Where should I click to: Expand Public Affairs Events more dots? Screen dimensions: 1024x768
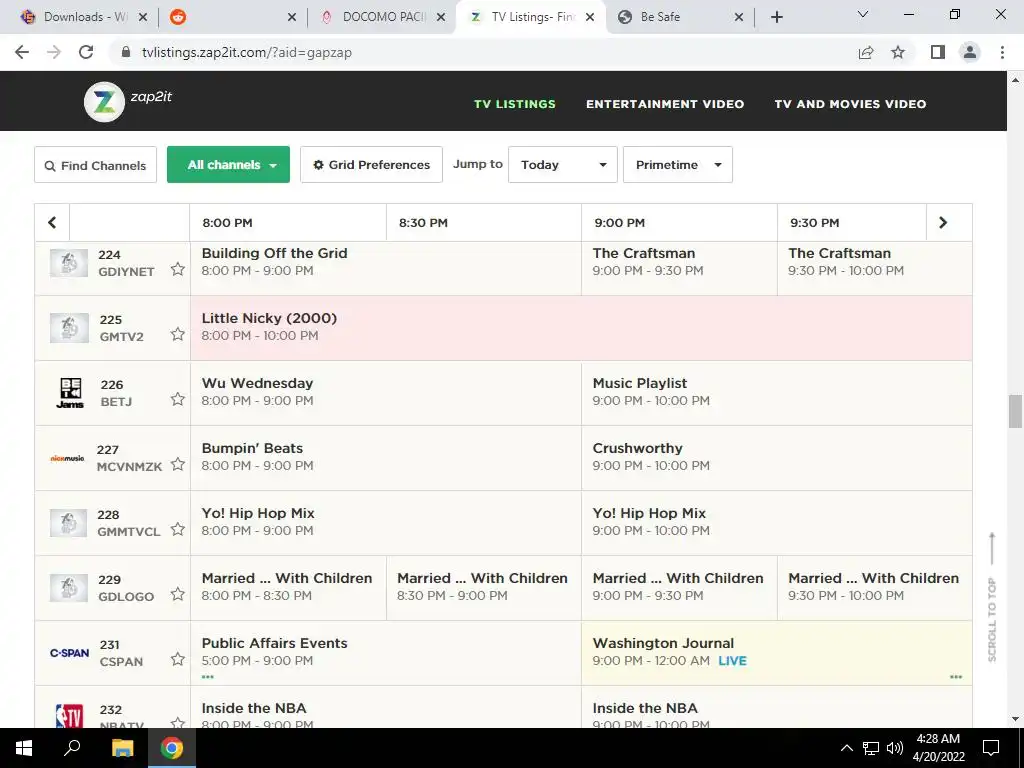[x=208, y=677]
